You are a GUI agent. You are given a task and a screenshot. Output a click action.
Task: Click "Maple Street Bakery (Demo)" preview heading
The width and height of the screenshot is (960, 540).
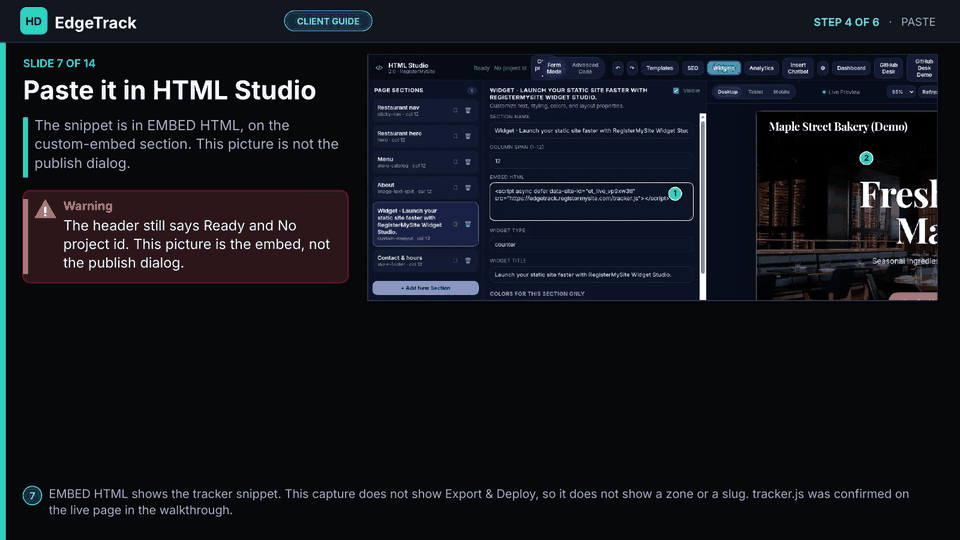tap(838, 127)
